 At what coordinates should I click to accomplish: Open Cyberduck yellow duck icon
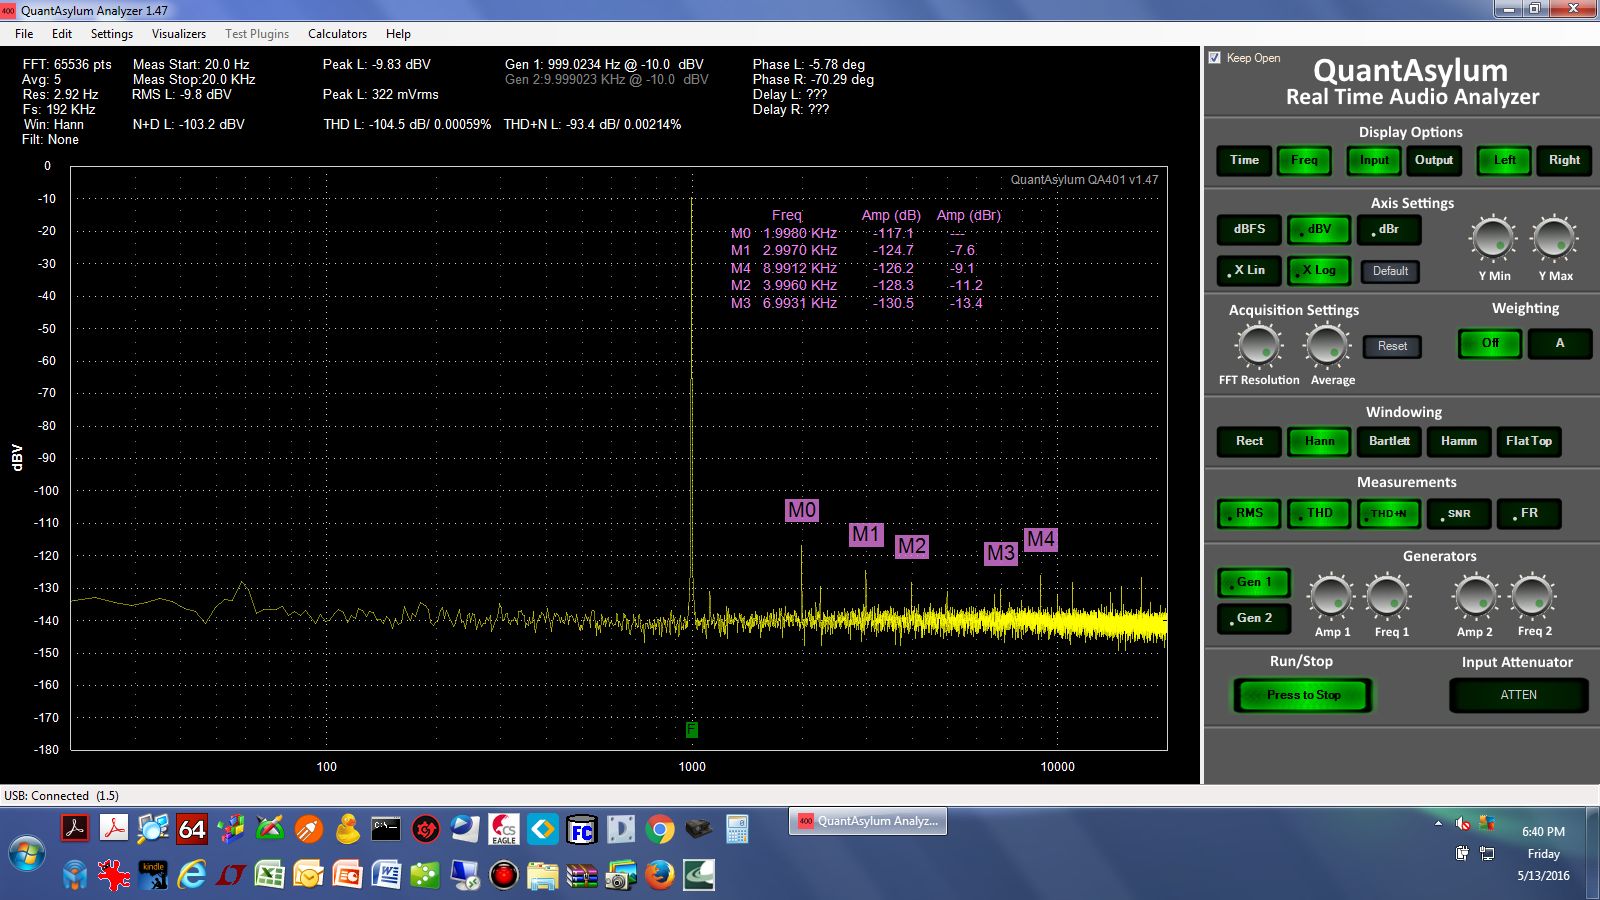[347, 829]
